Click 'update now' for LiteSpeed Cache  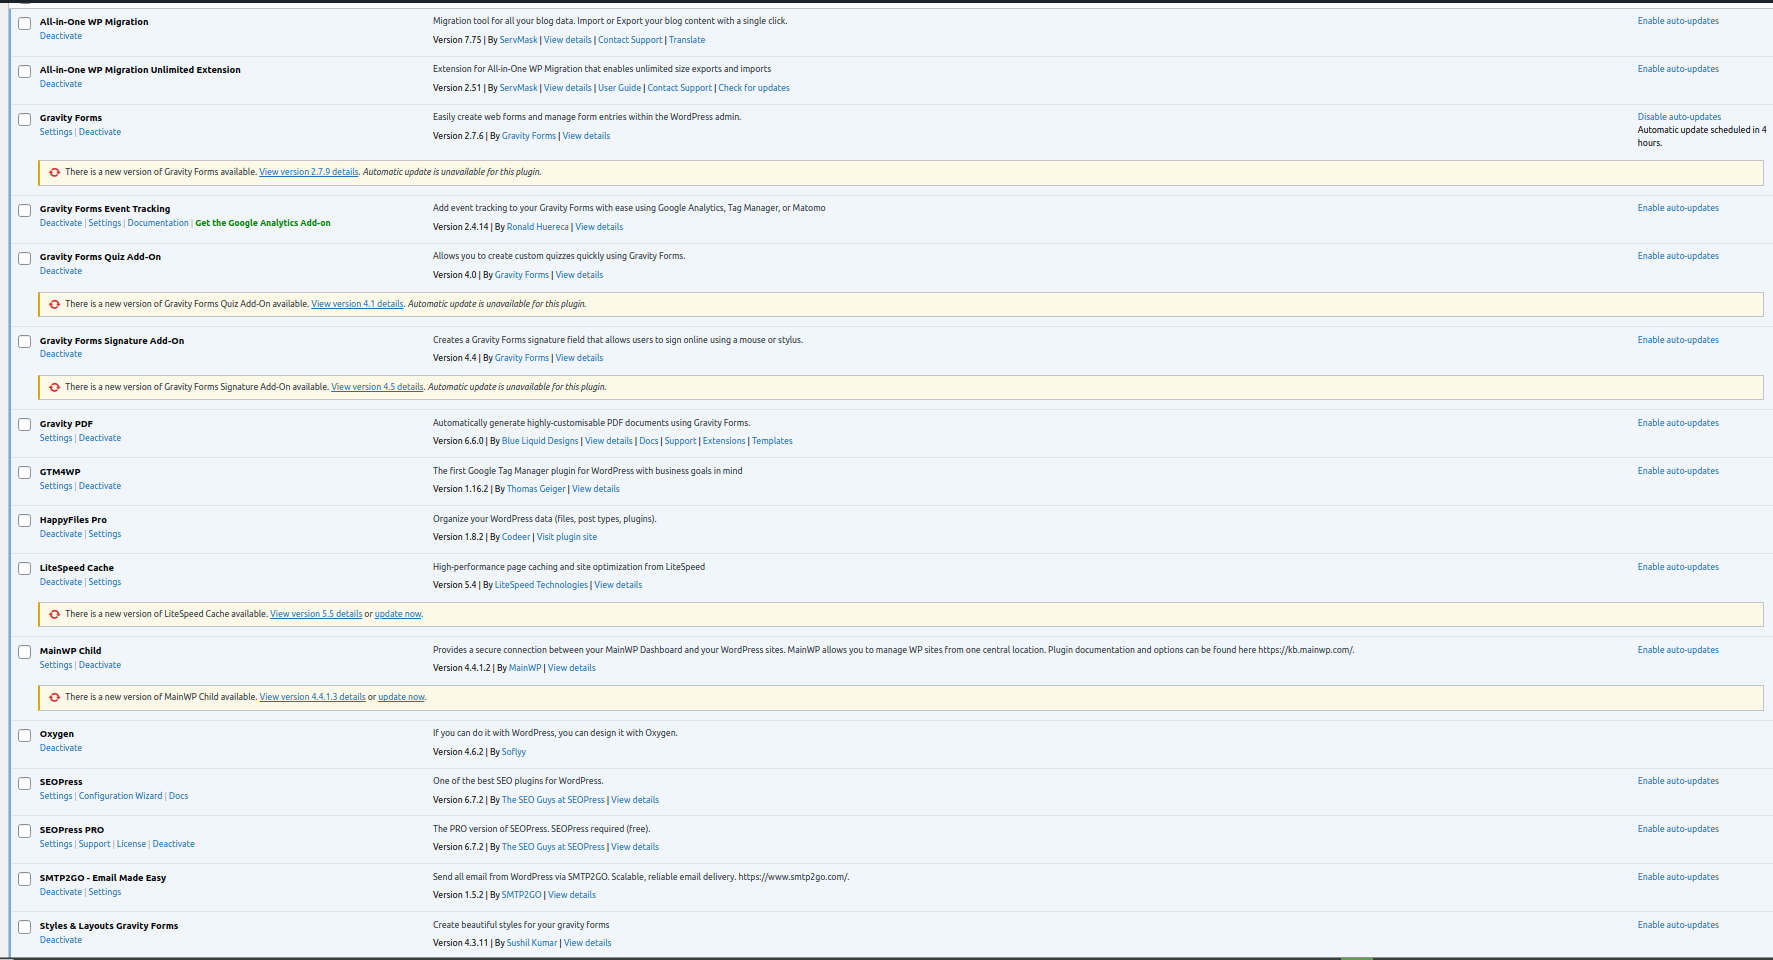click(398, 614)
